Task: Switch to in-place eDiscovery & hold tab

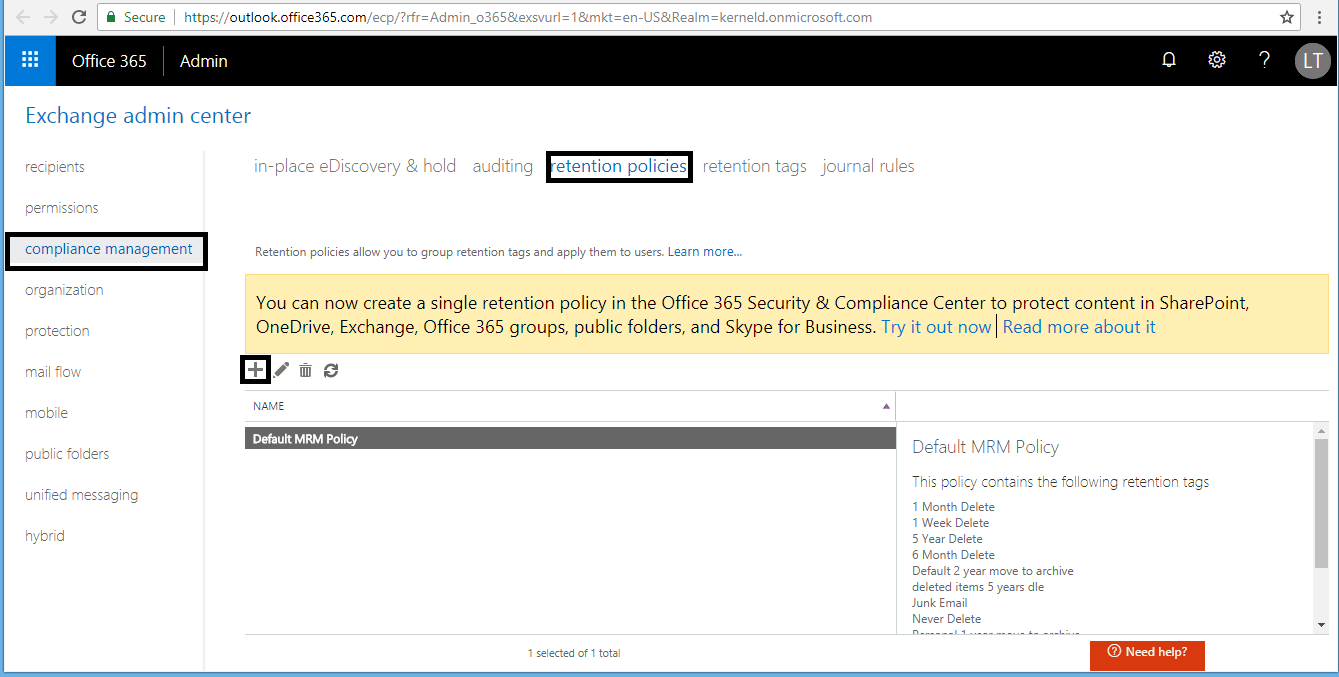Action: click(x=355, y=166)
